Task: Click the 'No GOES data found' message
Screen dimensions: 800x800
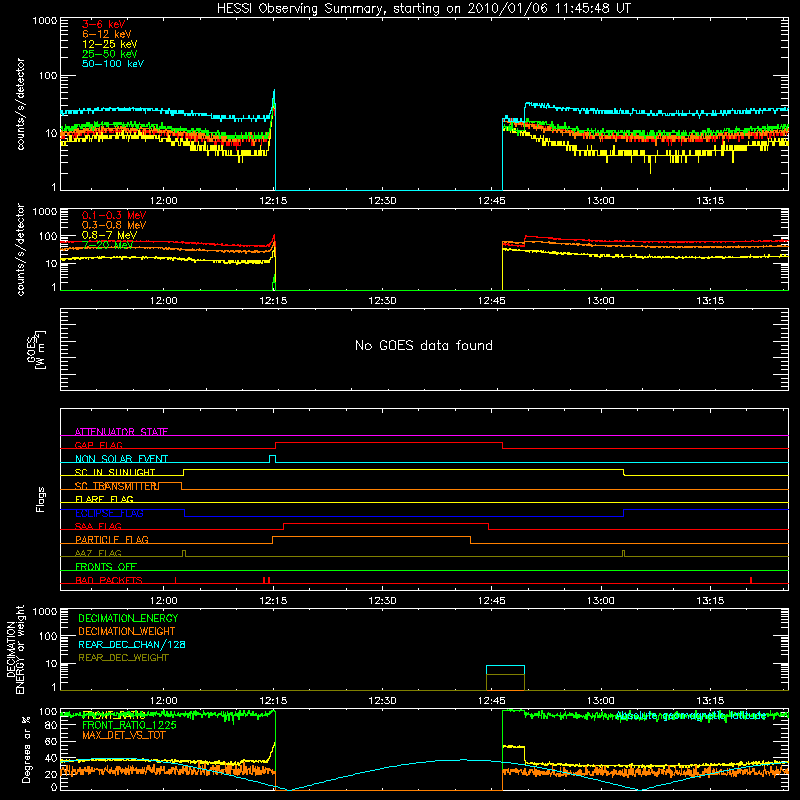Action: (423, 345)
